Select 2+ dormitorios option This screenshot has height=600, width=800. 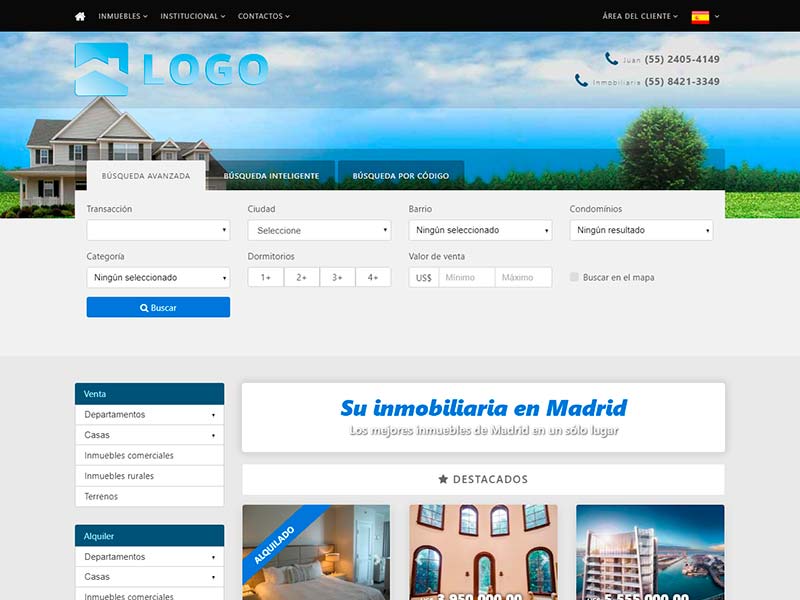pyautogui.click(x=302, y=277)
